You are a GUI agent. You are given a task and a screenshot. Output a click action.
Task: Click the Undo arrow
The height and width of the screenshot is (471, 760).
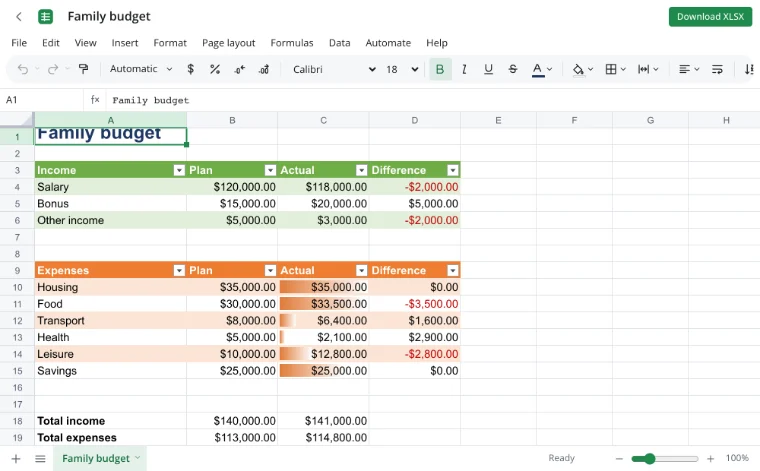pyautogui.click(x=23, y=69)
